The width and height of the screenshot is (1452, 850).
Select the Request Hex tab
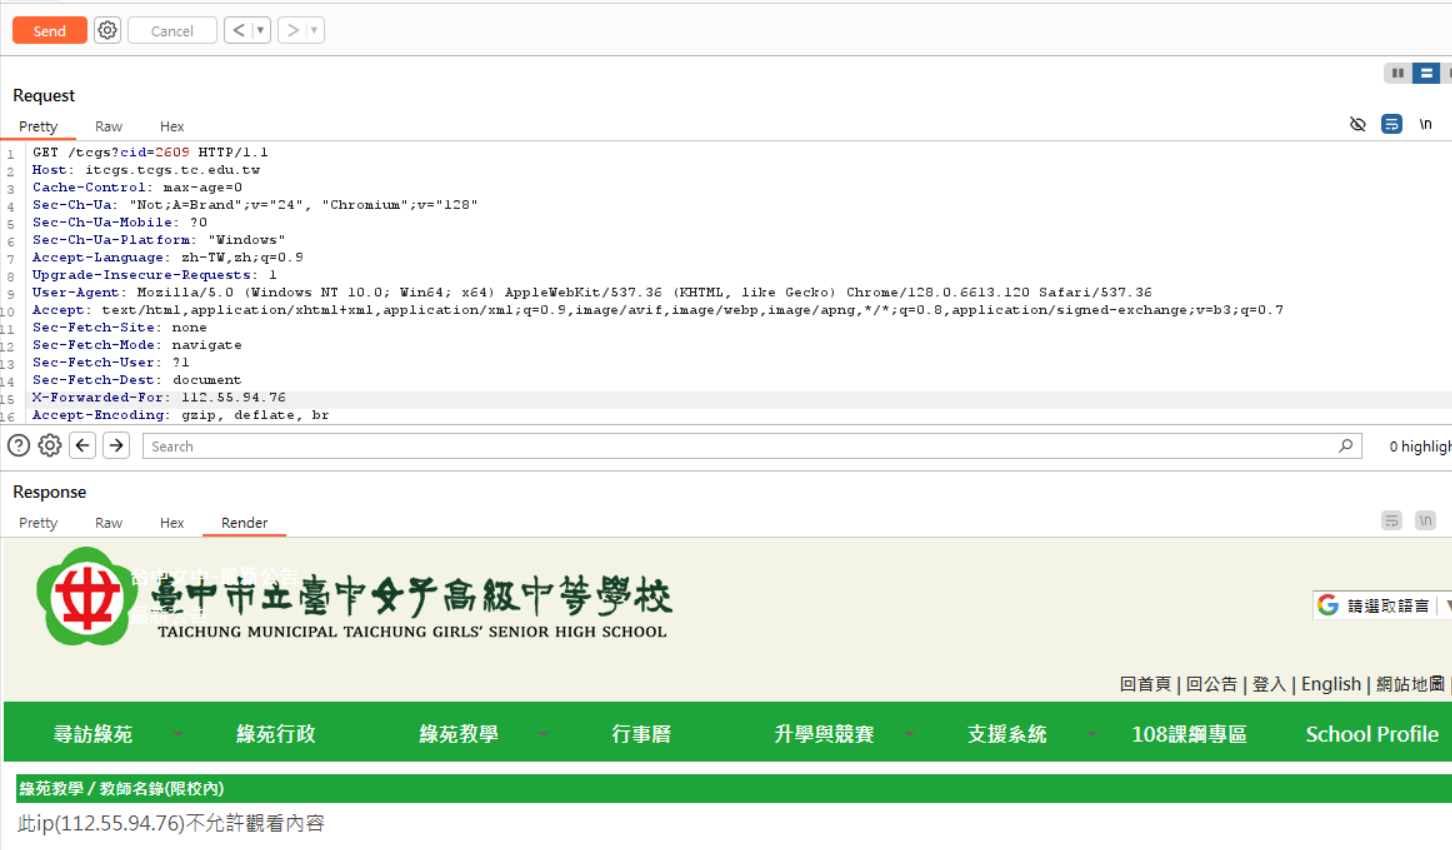click(172, 127)
